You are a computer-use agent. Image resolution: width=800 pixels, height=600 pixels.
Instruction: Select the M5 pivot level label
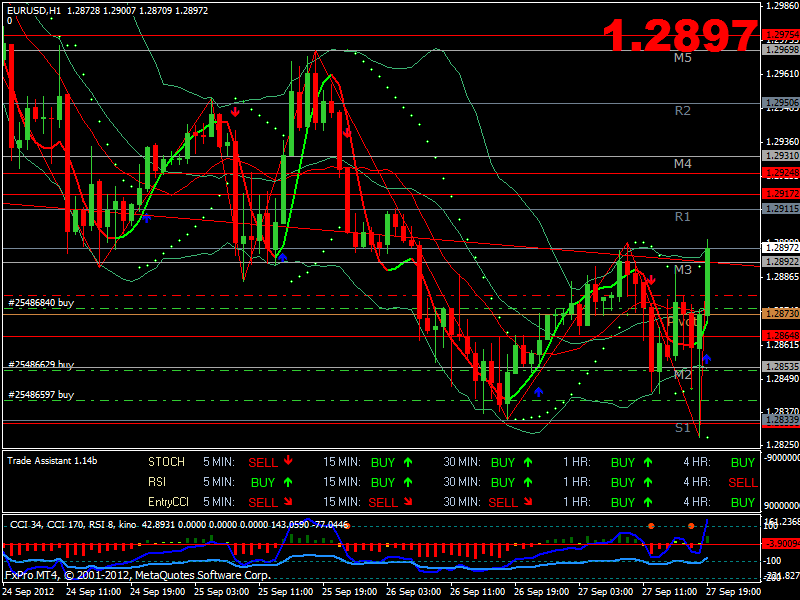pyautogui.click(x=683, y=58)
